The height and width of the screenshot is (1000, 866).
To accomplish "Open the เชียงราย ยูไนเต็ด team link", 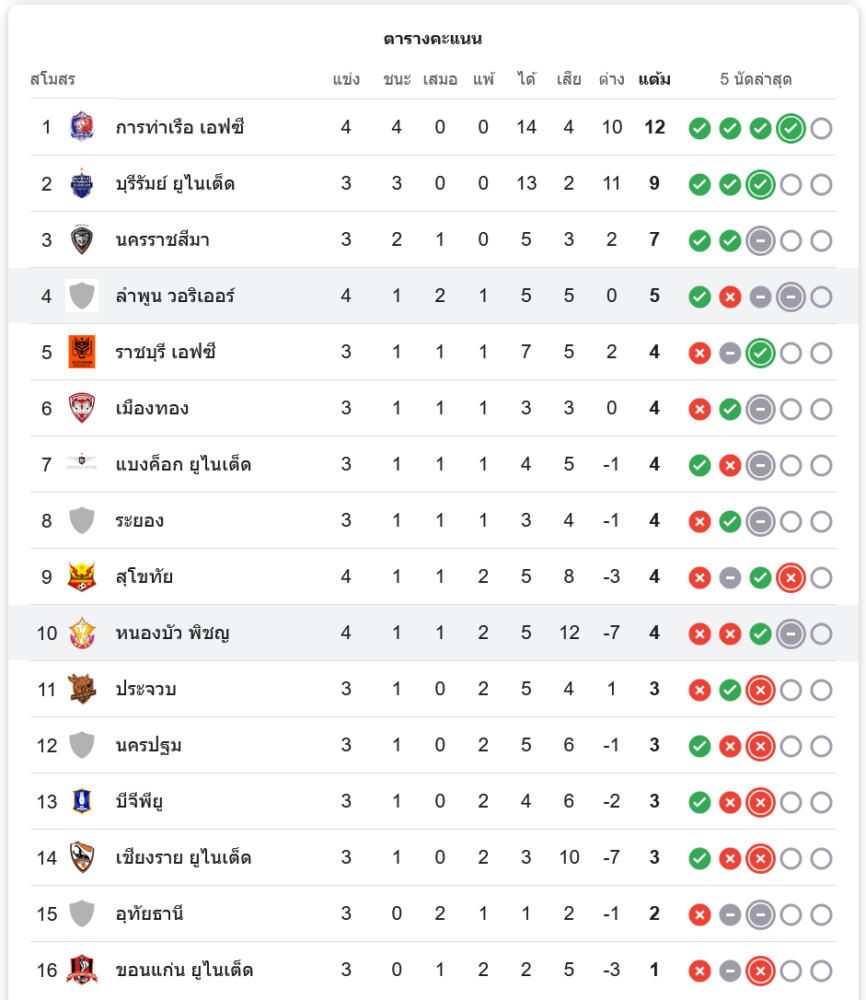I will coord(183,857).
